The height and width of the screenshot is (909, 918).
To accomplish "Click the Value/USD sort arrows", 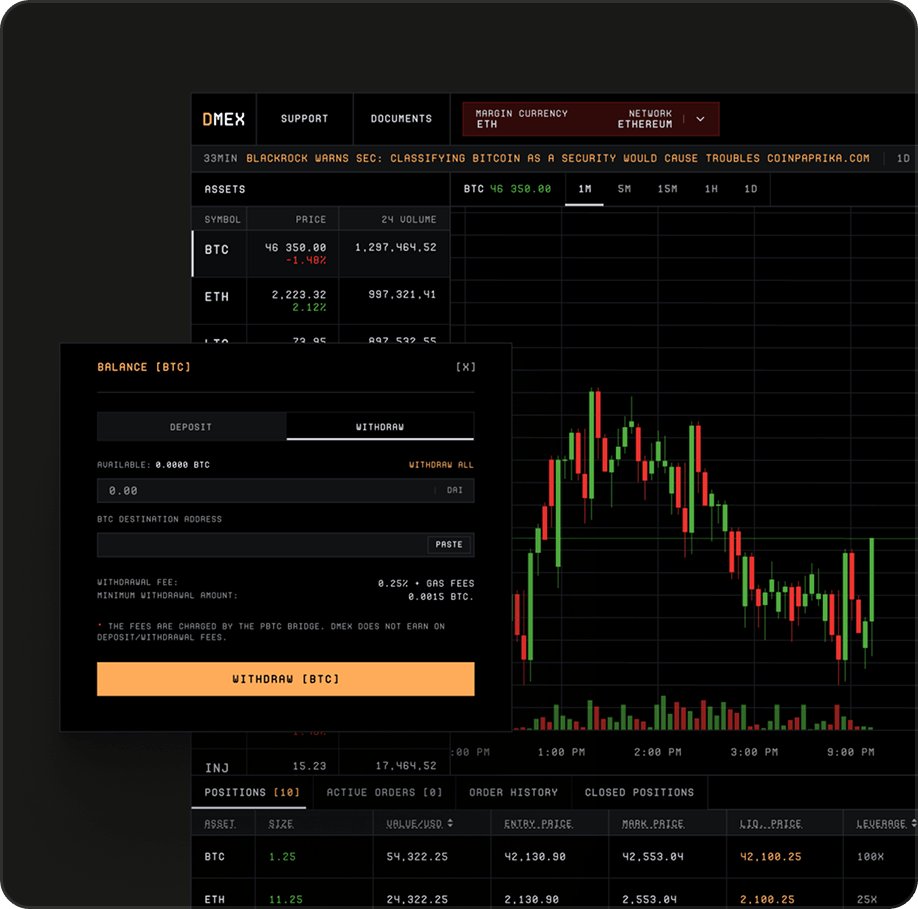I will click(450, 824).
